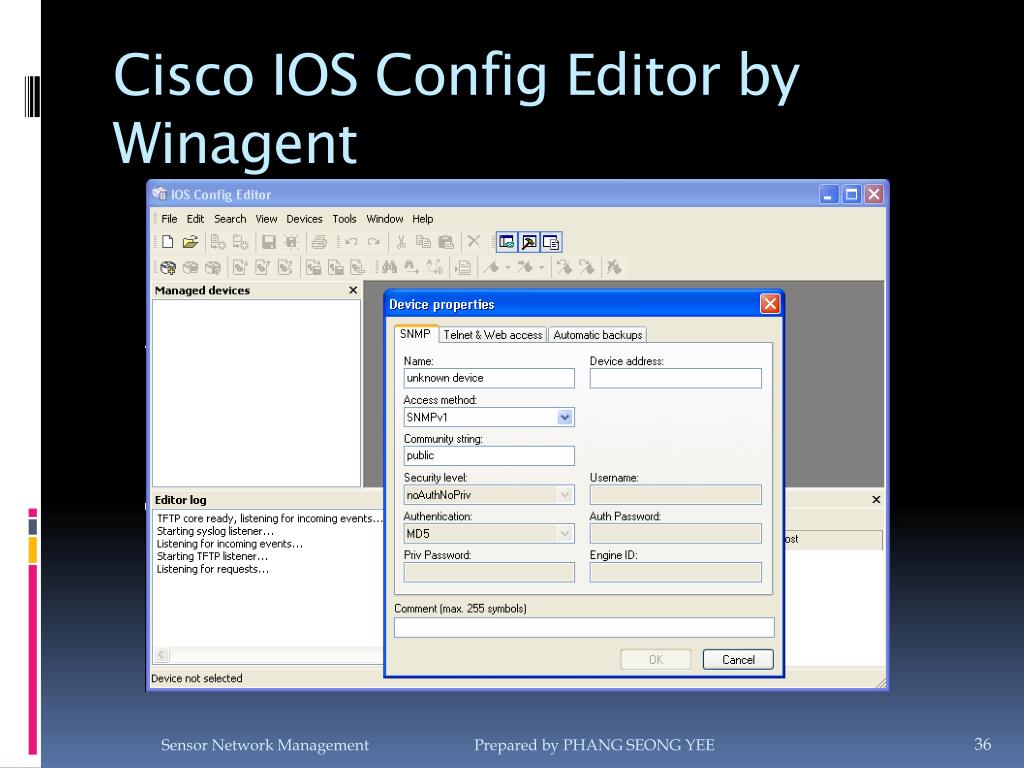Image resolution: width=1024 pixels, height=768 pixels.
Task: Click 'Listening for requests…' log line
Action: pos(213,569)
